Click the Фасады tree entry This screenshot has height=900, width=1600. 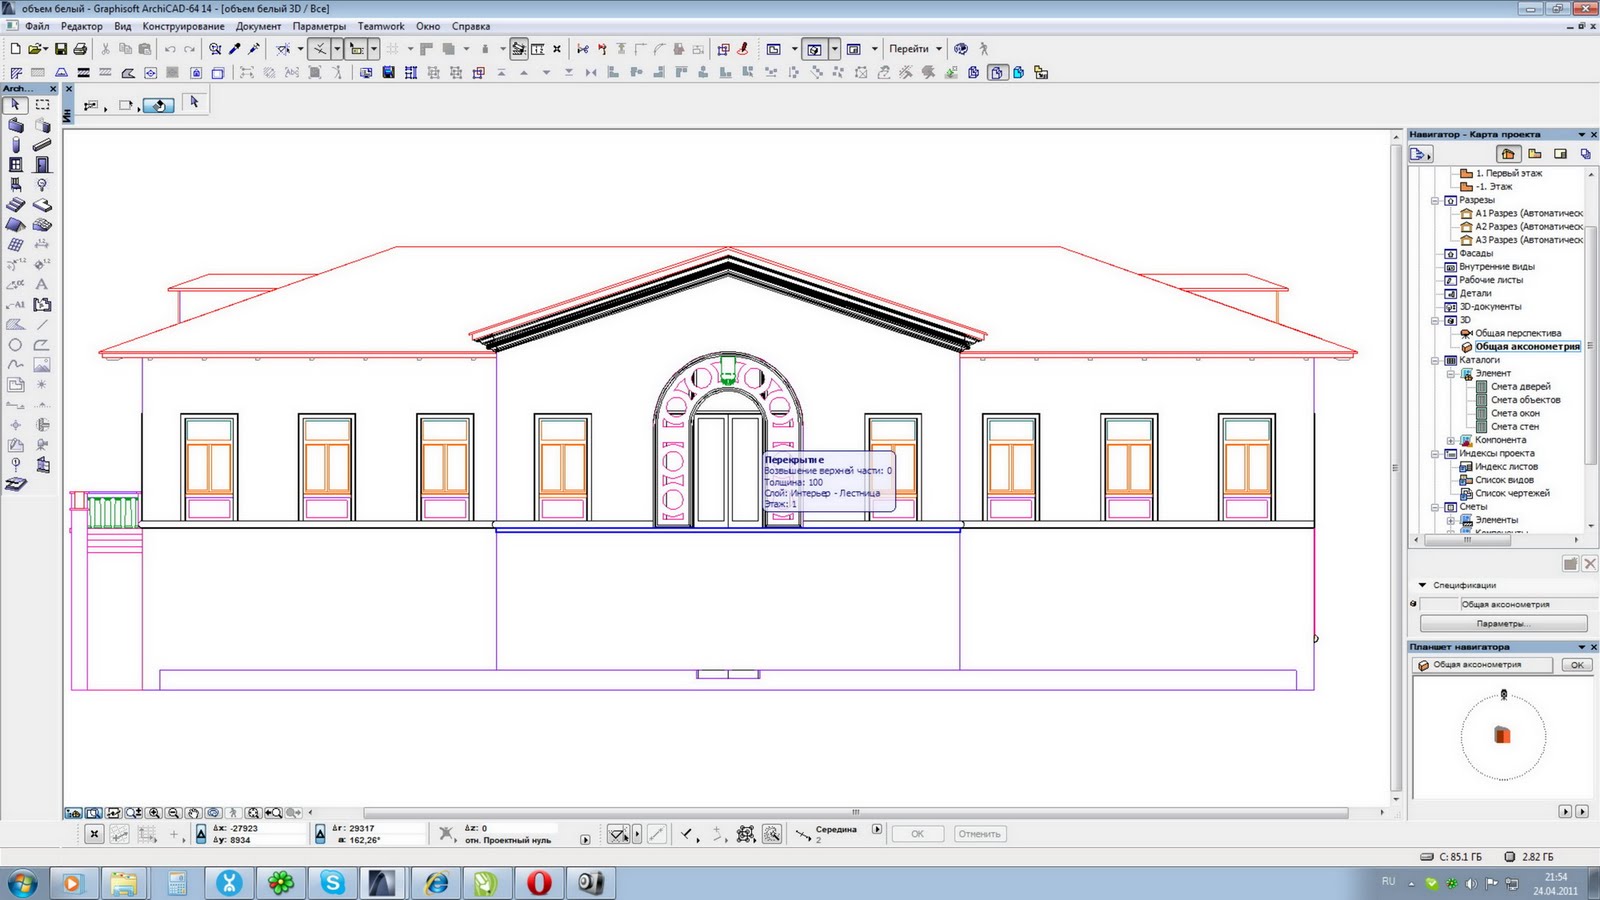pos(1475,253)
